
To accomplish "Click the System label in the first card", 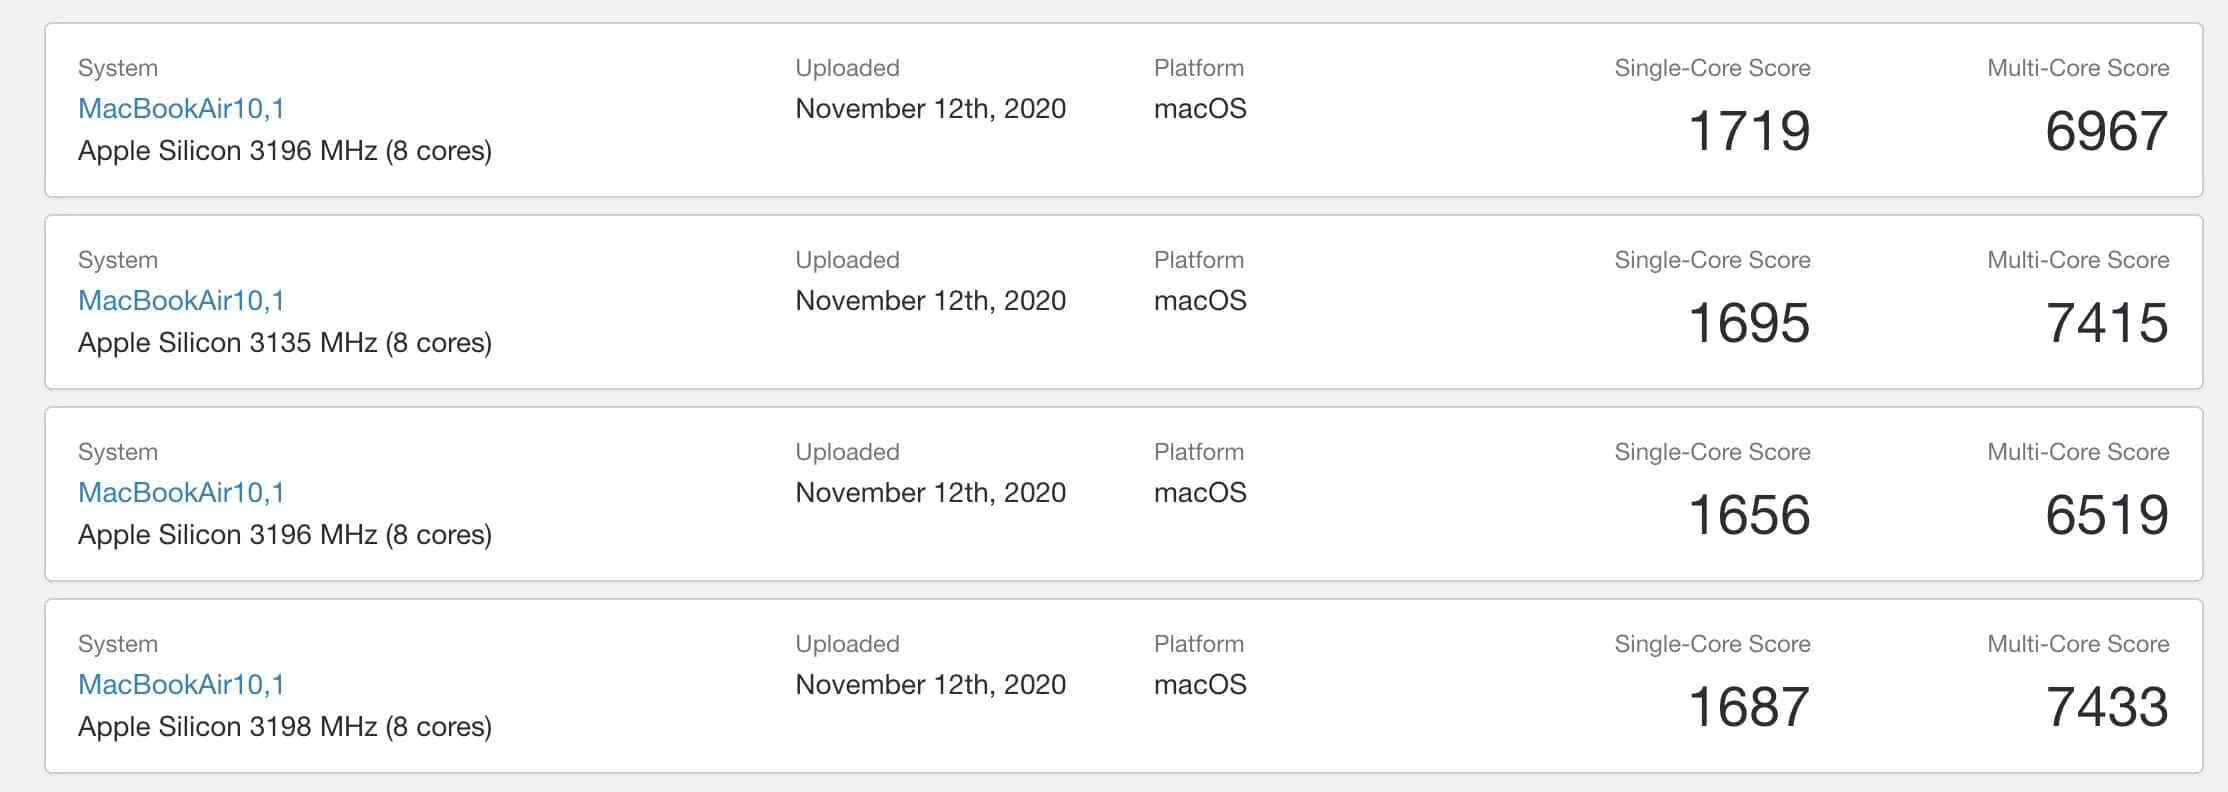I will pos(118,68).
